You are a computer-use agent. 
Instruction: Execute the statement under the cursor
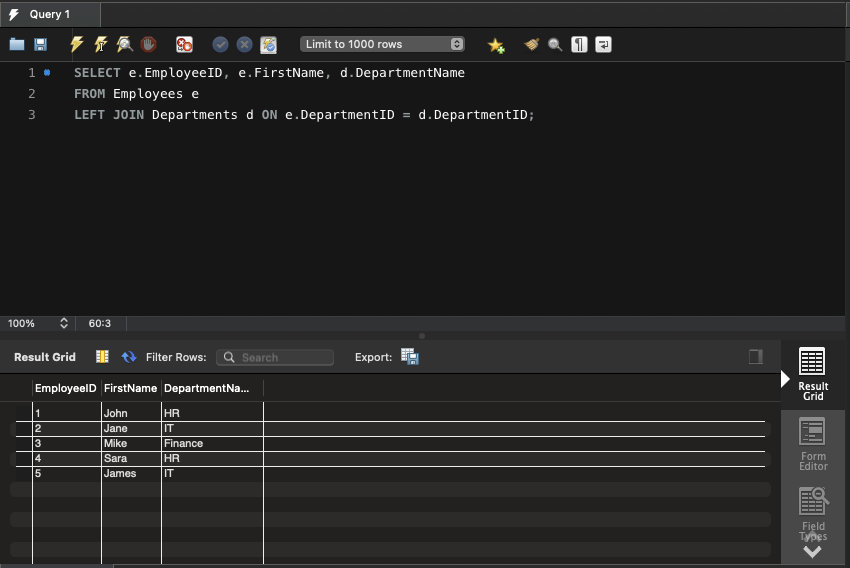[101, 45]
